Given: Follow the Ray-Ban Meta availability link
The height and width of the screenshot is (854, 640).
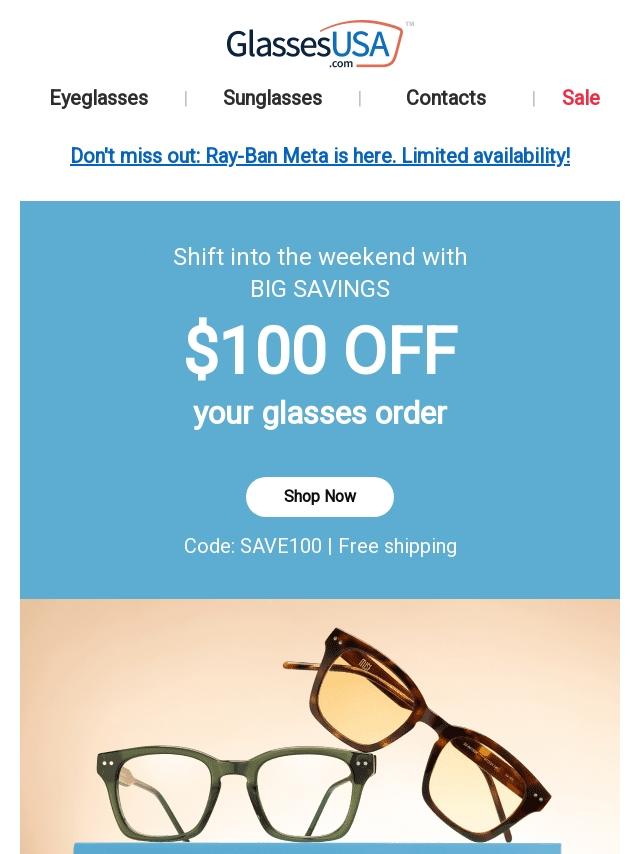Looking at the screenshot, I should [320, 156].
